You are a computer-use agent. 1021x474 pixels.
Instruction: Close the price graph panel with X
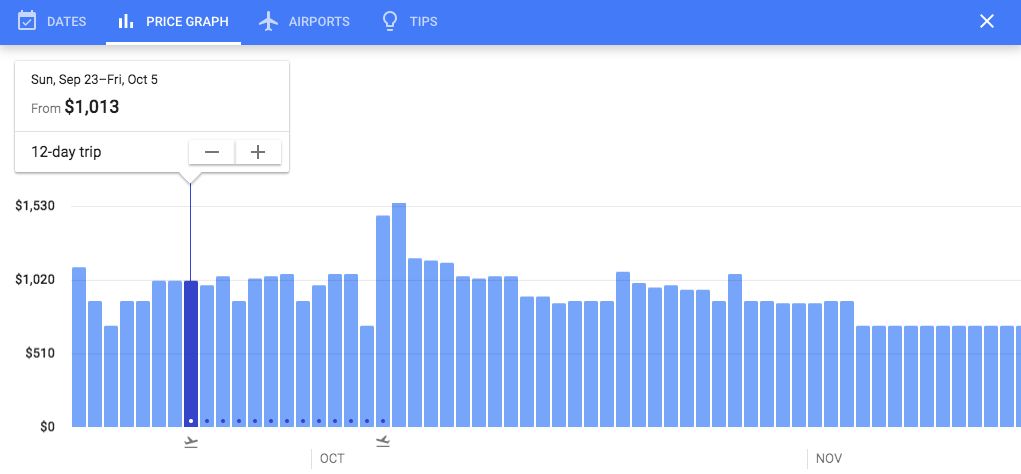[987, 21]
